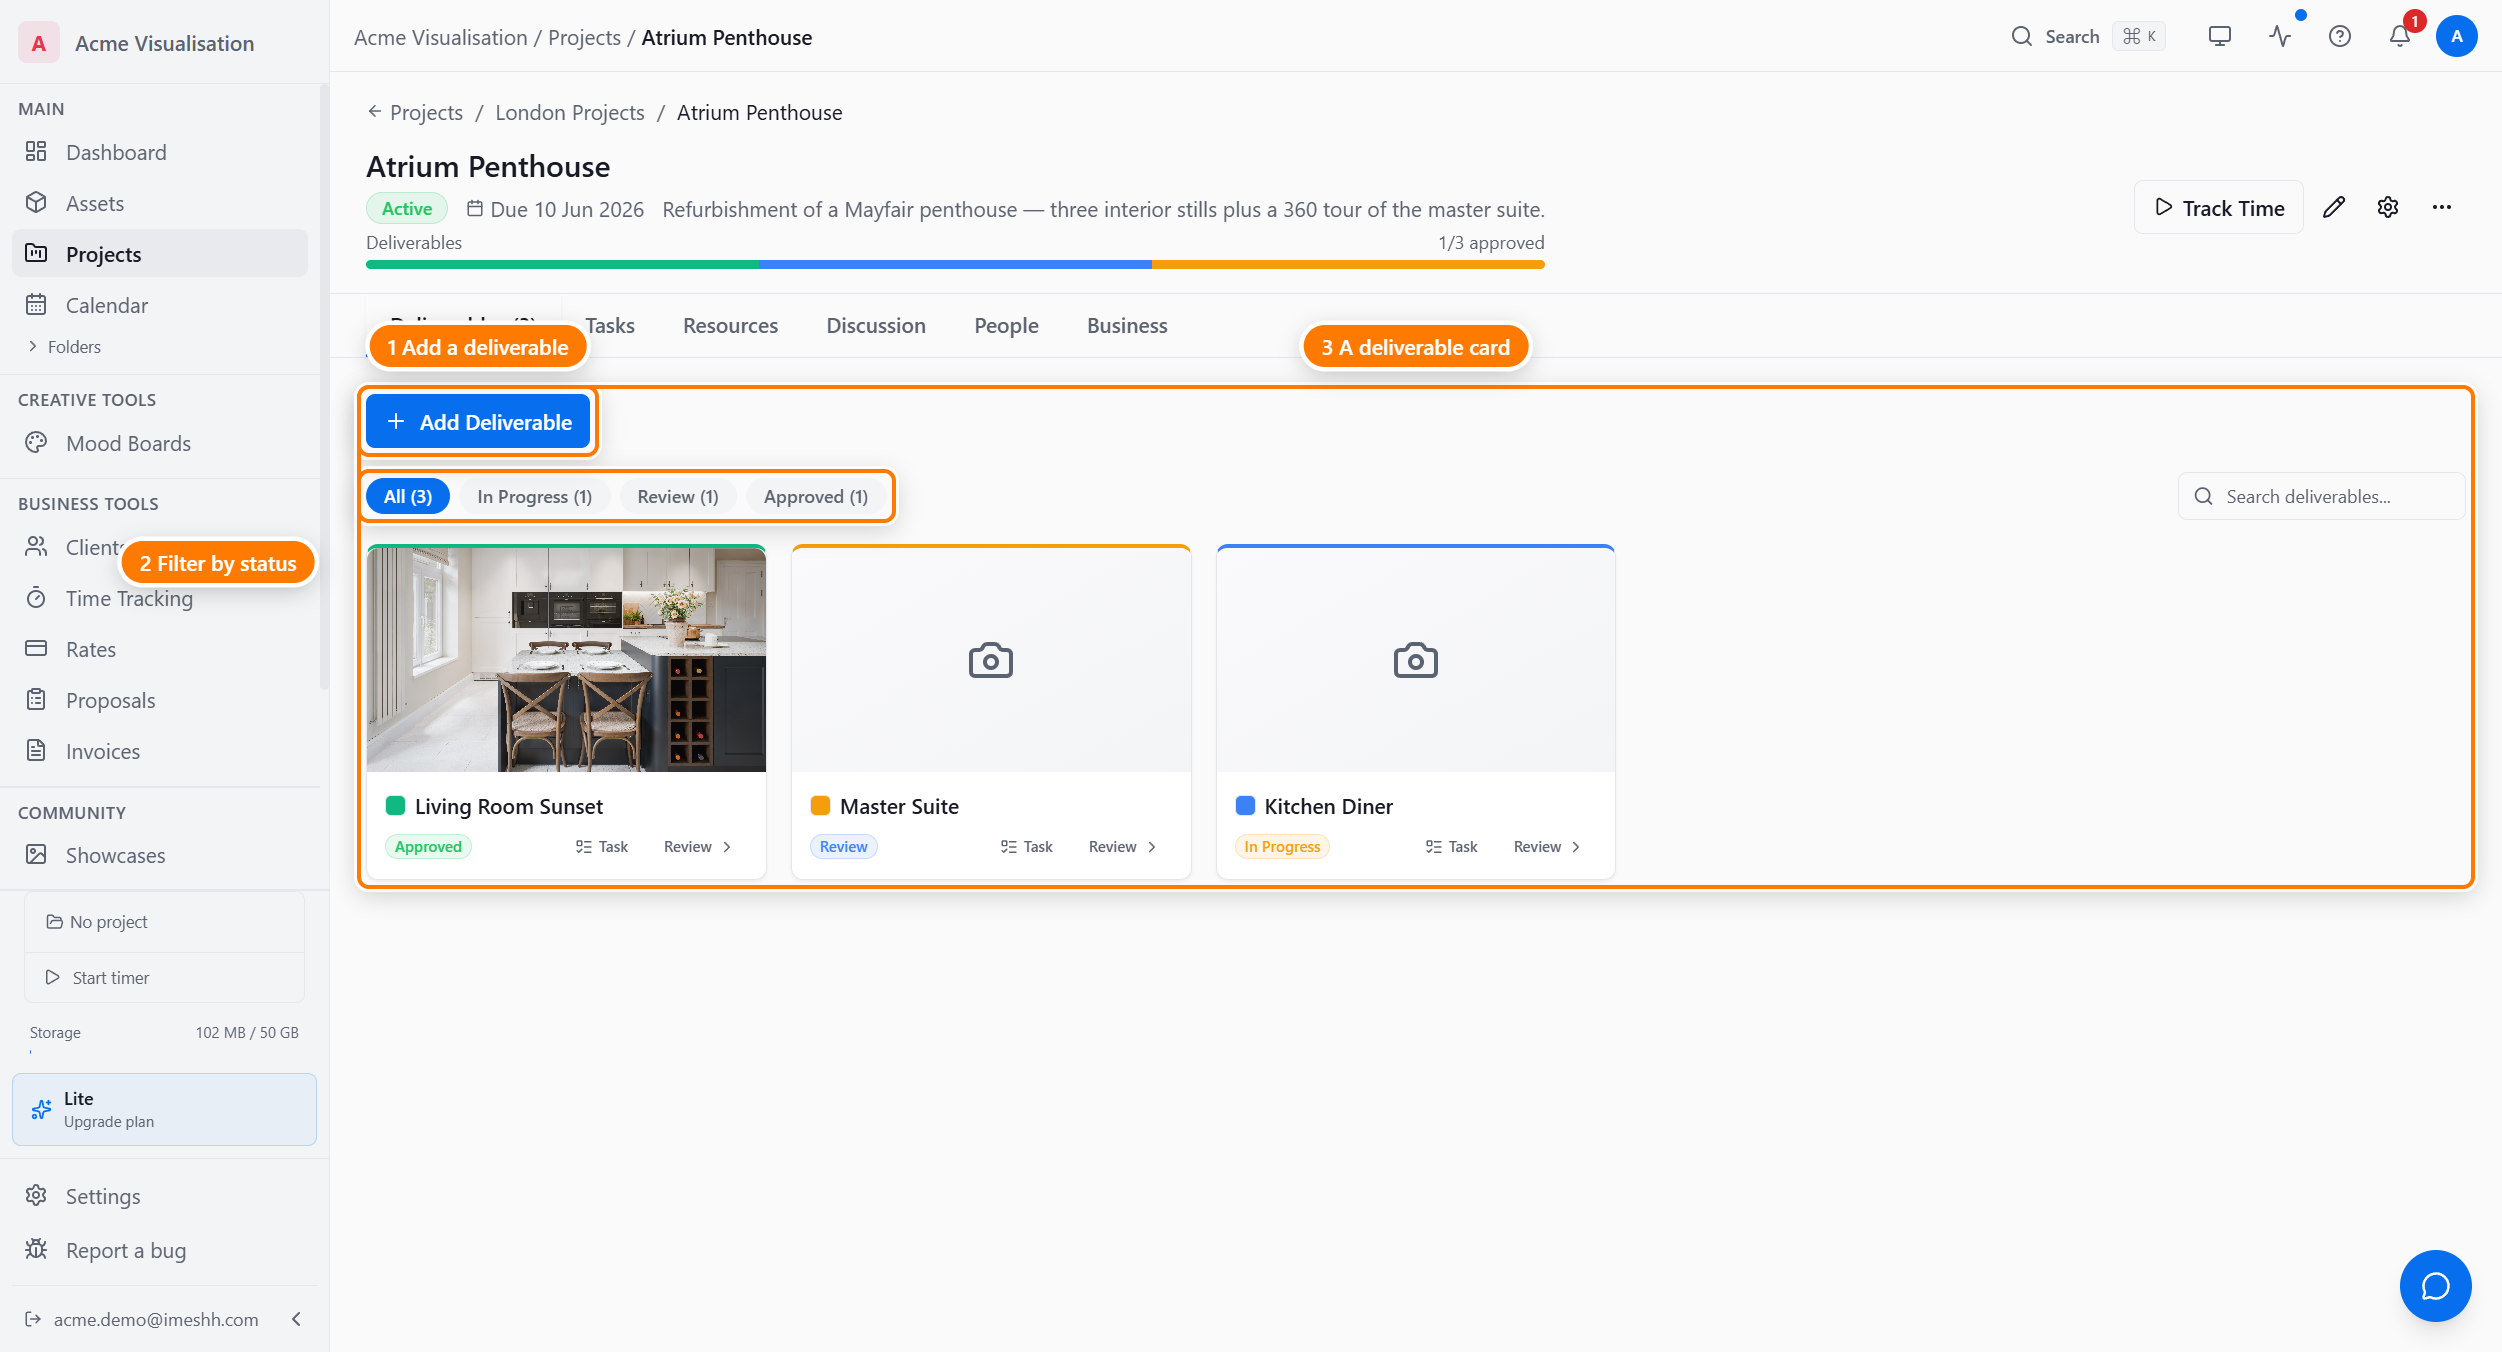This screenshot has height=1352, width=2502.
Task: Switch to the People tab
Action: pyautogui.click(x=1006, y=325)
